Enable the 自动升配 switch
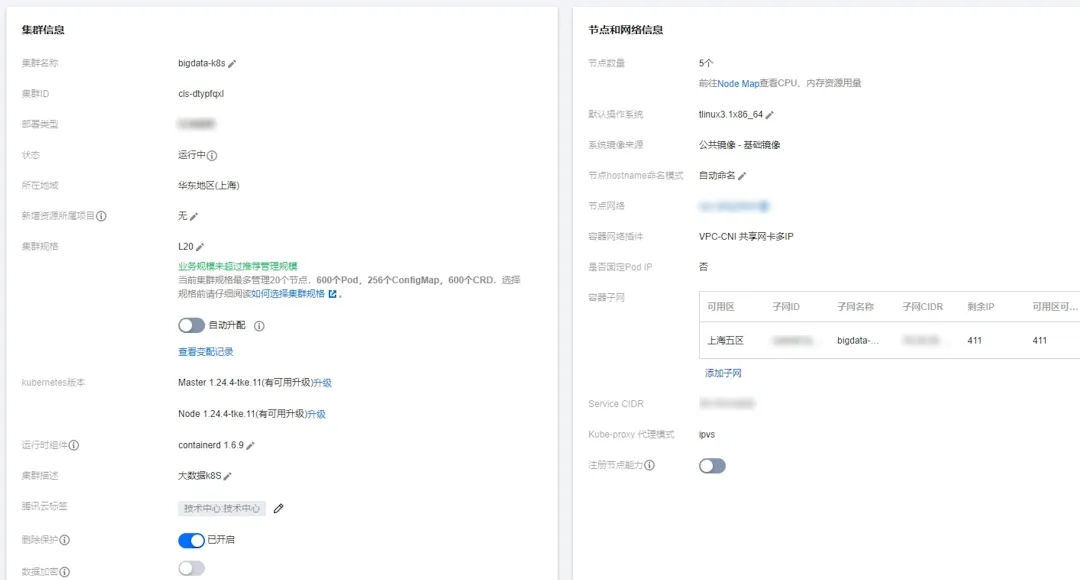The height and width of the screenshot is (580, 1080). coord(191,325)
